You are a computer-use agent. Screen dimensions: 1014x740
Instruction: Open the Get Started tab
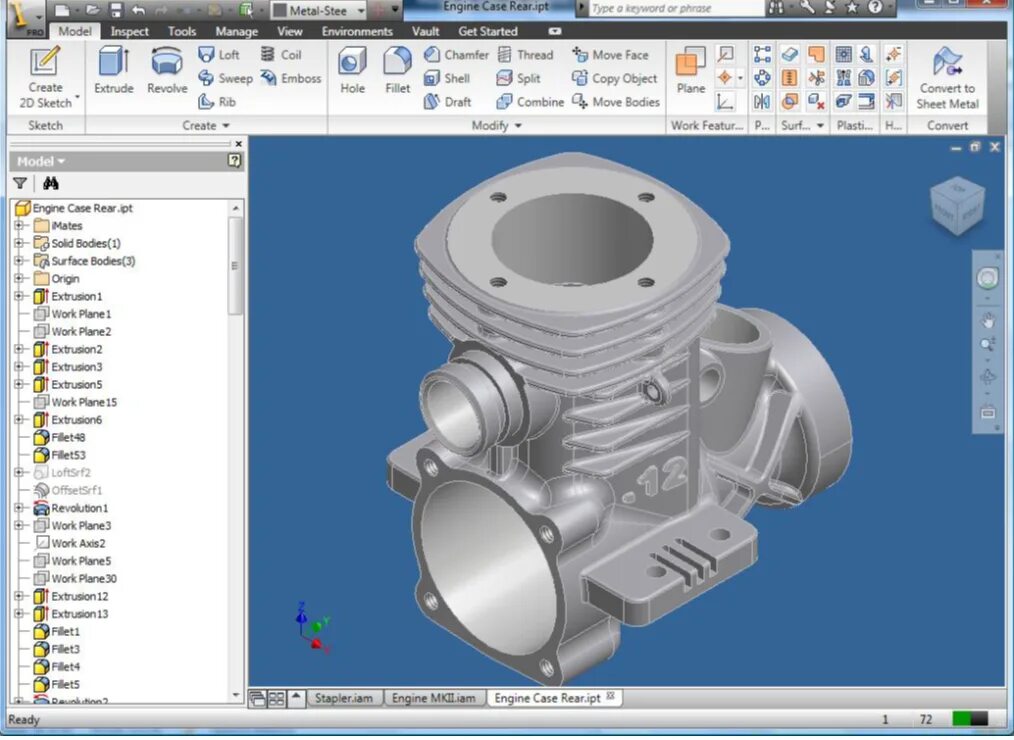(x=488, y=31)
